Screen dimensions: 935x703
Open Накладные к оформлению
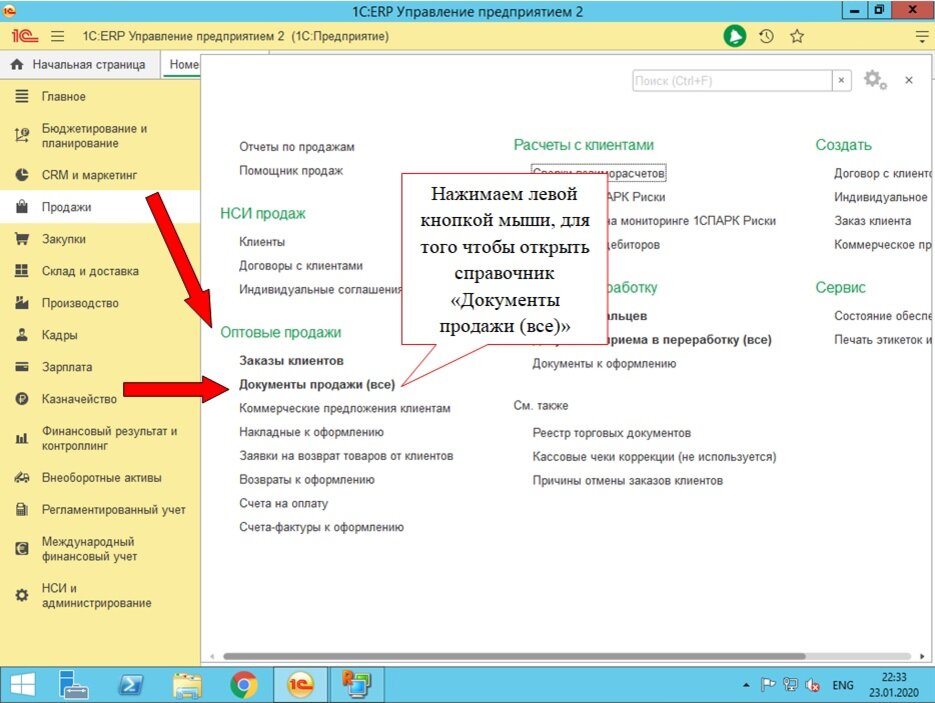(x=311, y=432)
